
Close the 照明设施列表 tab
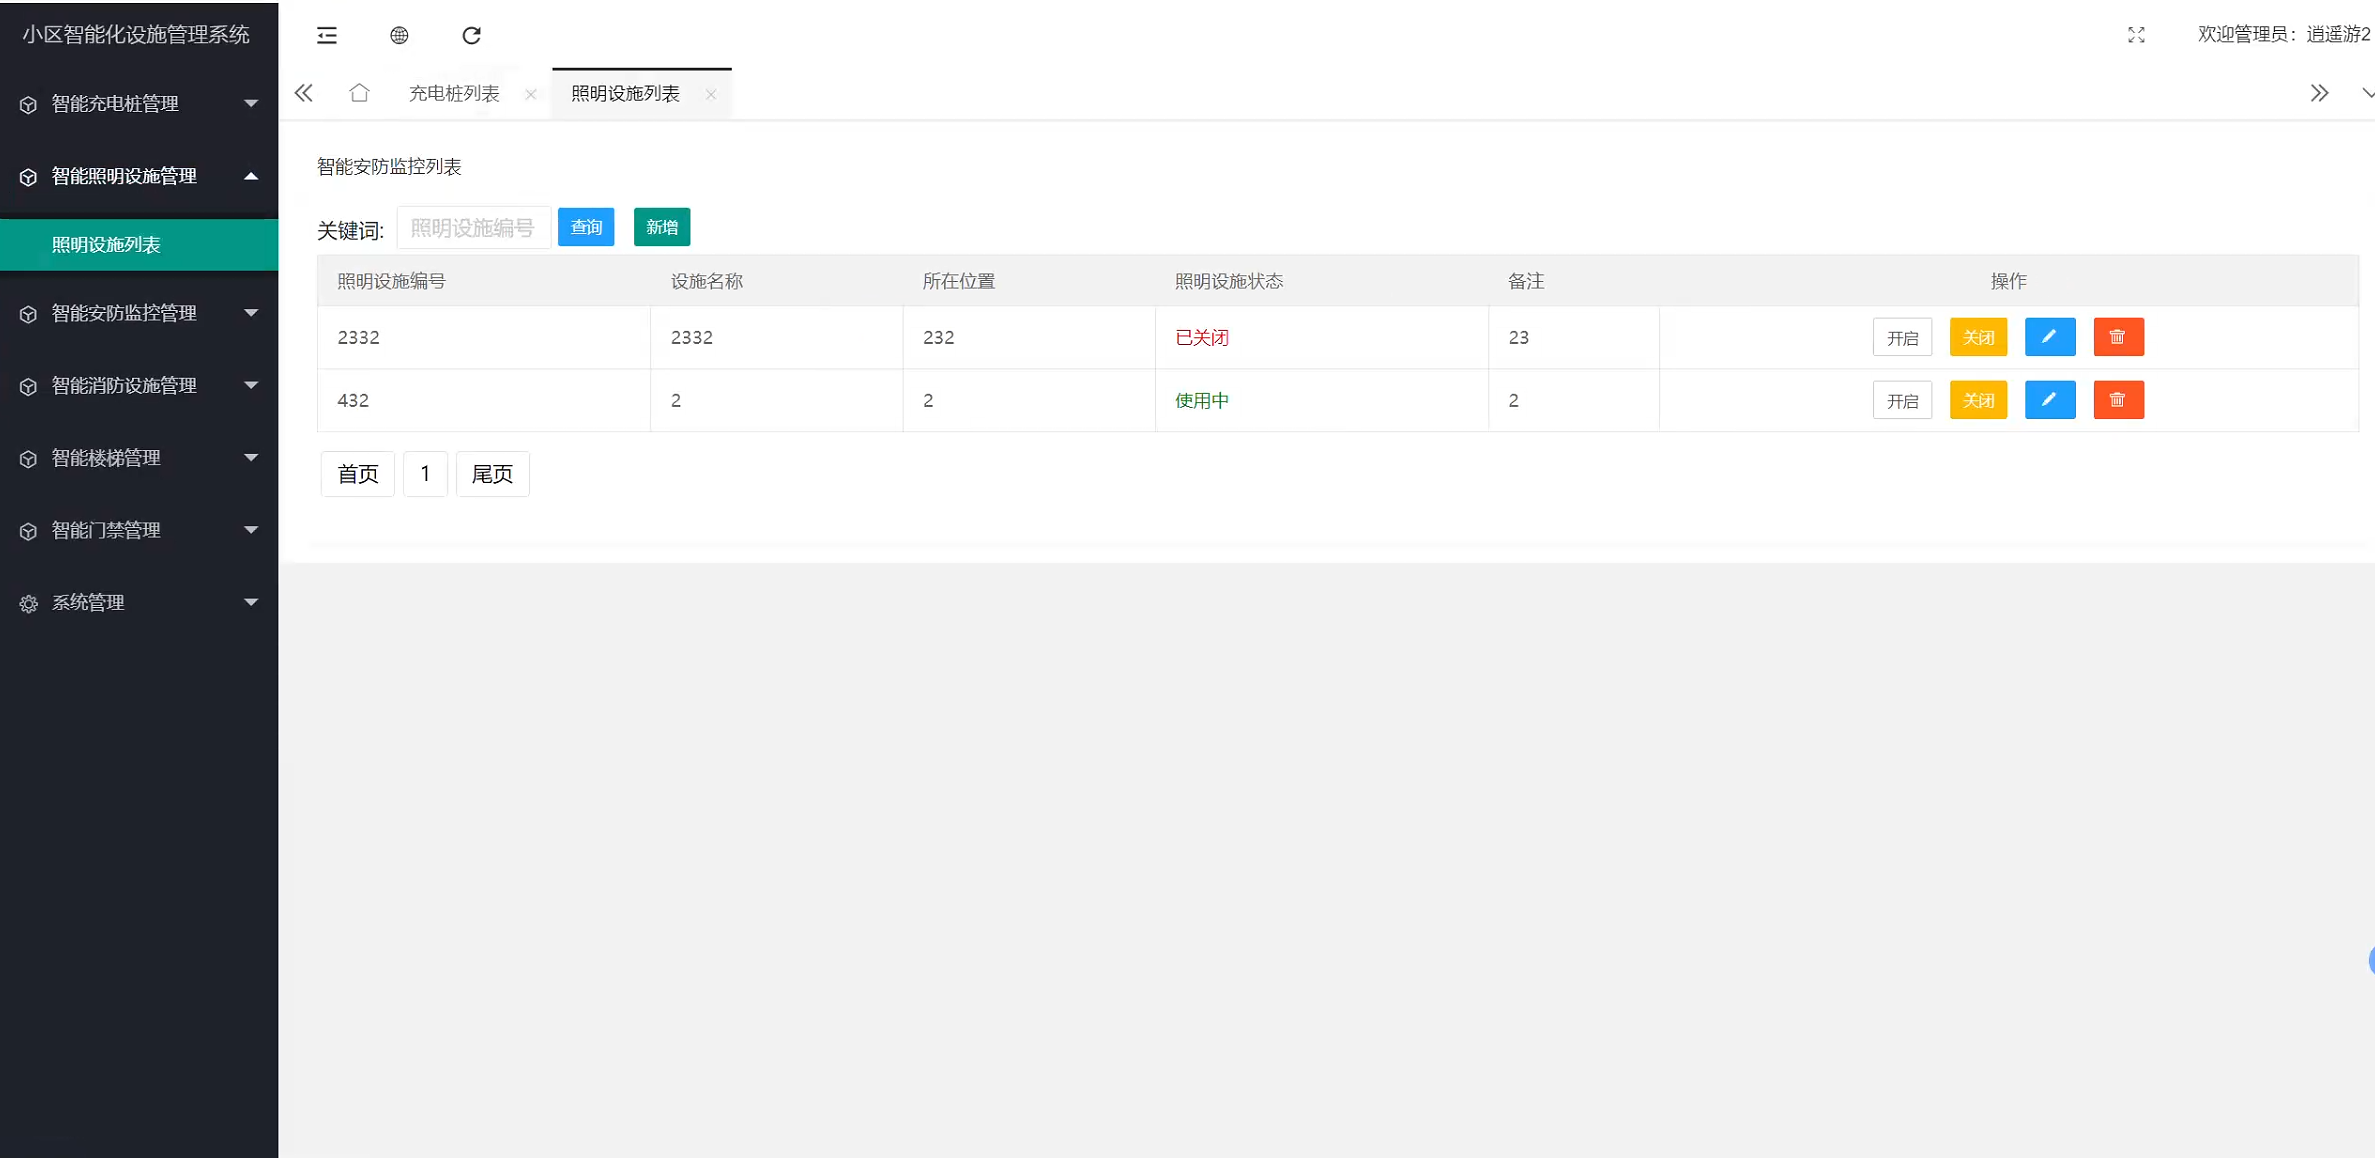point(710,95)
